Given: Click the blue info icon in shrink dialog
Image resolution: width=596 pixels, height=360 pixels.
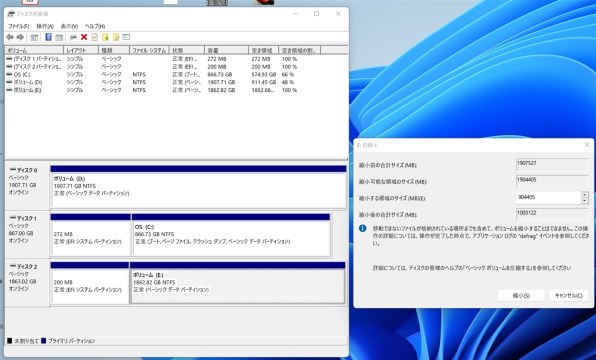Looking at the screenshot, I should [x=363, y=228].
